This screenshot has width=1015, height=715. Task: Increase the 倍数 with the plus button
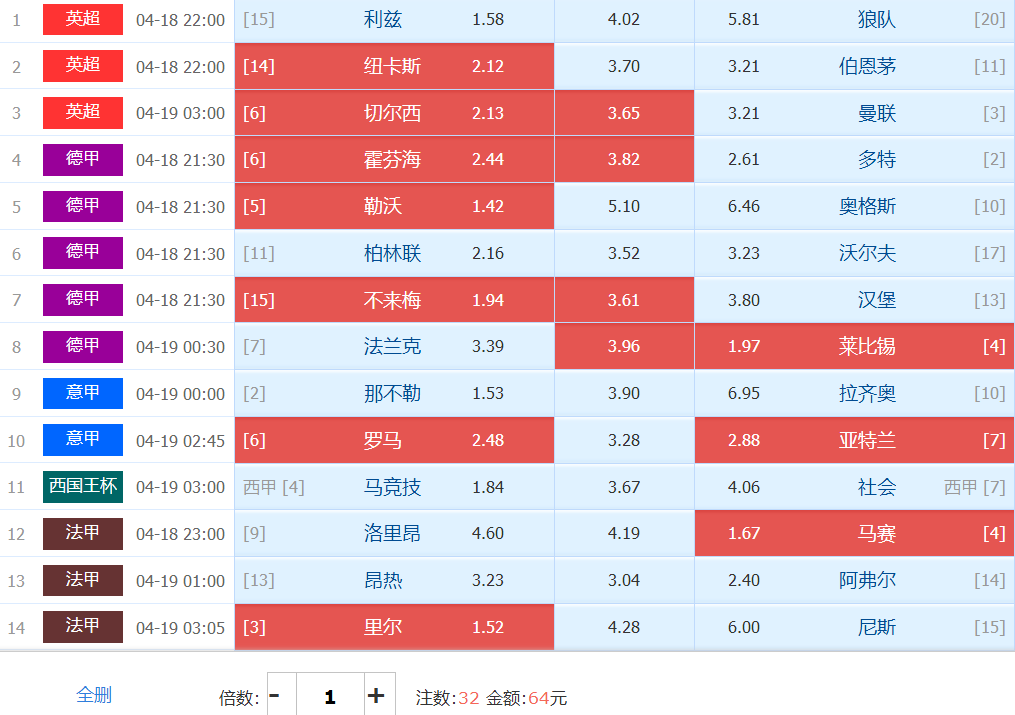(x=376, y=696)
